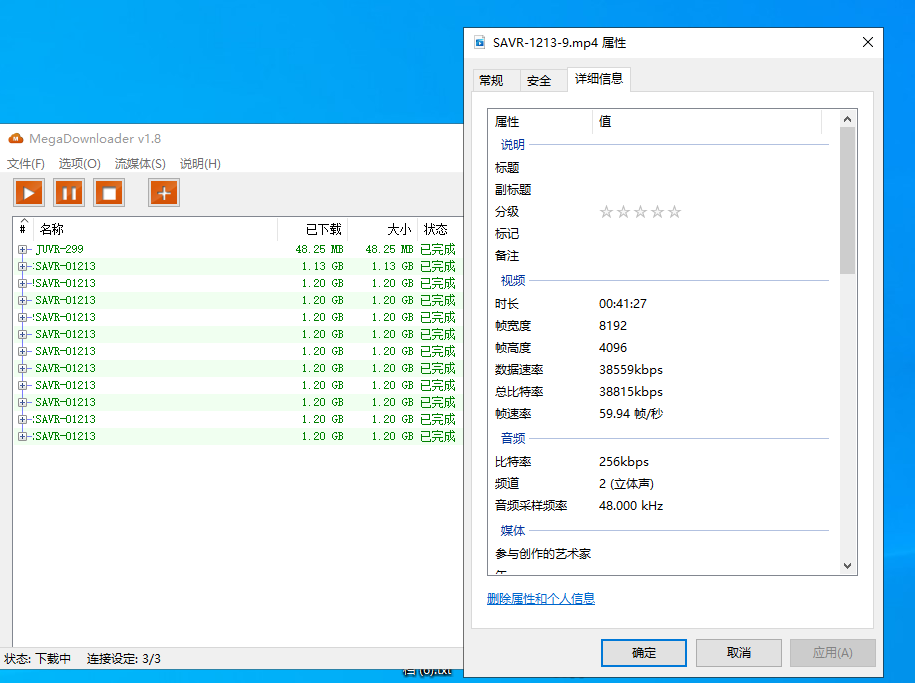Open the 选项(O) menu in MegaDownloader
Image resolution: width=915 pixels, height=683 pixels.
click(x=79, y=163)
